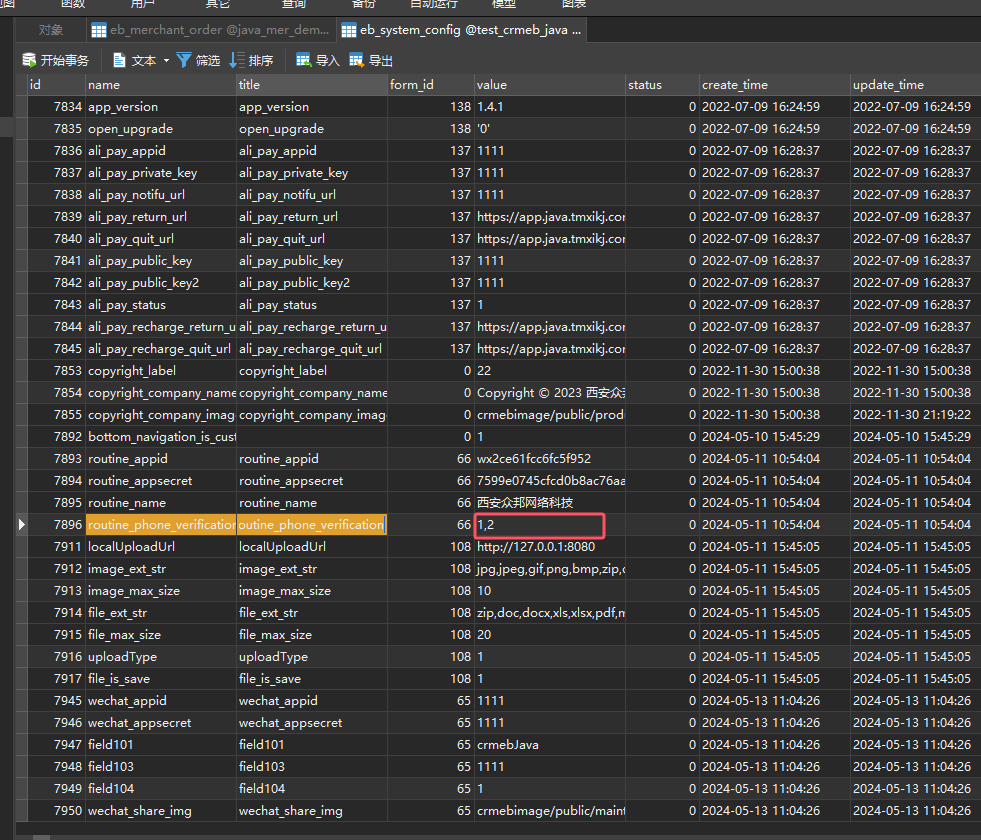Image resolution: width=981 pixels, height=840 pixels.
Task: Select the name cell app_version
Action: (x=161, y=107)
